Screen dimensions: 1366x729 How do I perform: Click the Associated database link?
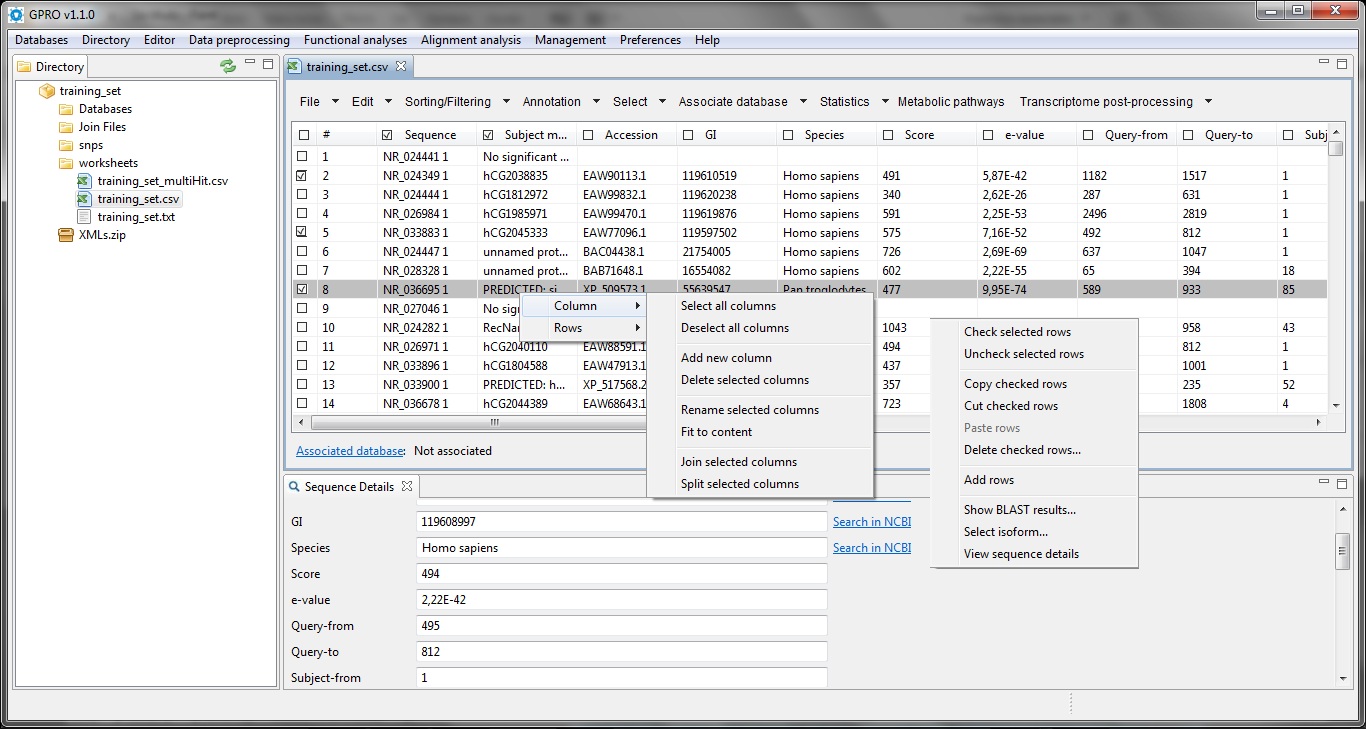350,451
